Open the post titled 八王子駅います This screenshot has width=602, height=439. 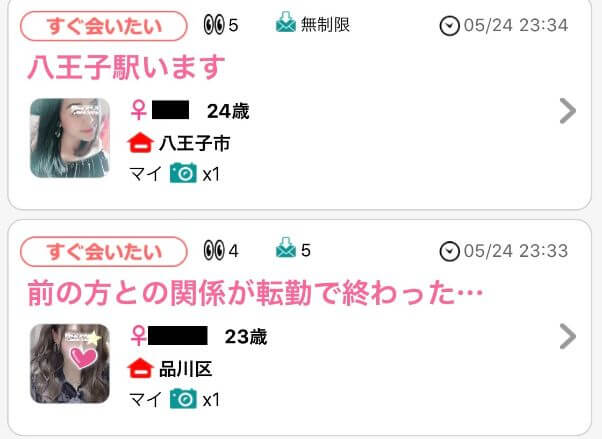[x=126, y=67]
